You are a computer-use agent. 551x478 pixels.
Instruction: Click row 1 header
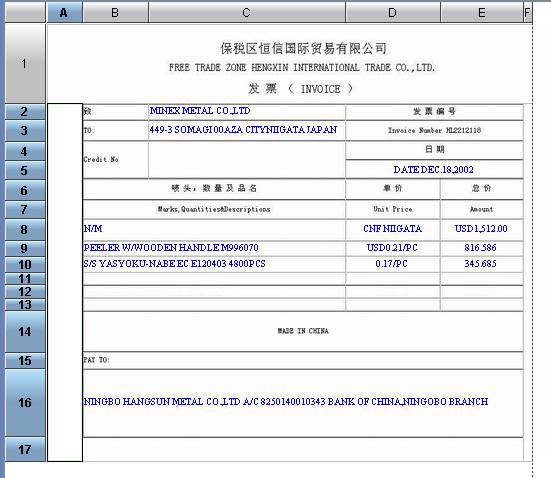pyautogui.click(x=25, y=64)
